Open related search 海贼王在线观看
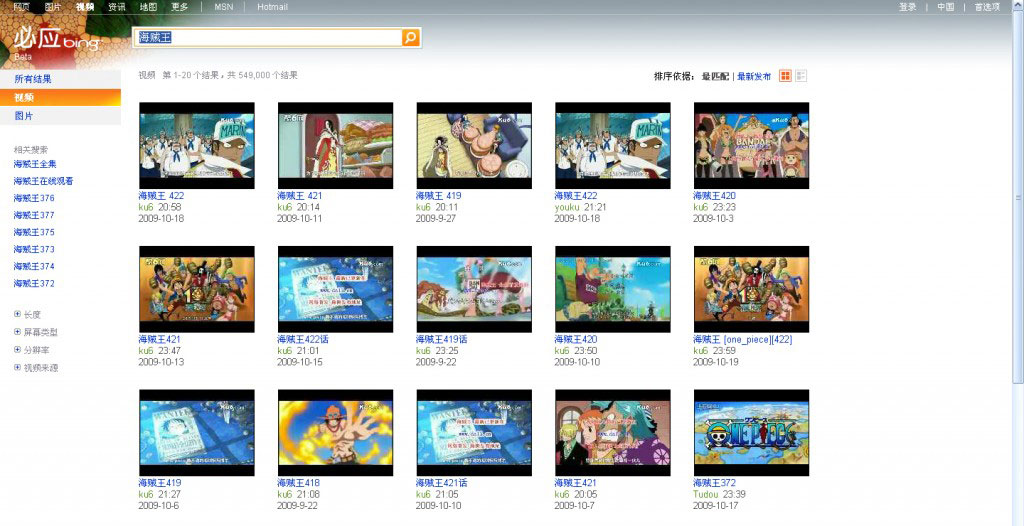This screenshot has height=526, width=1024. click(x=43, y=181)
